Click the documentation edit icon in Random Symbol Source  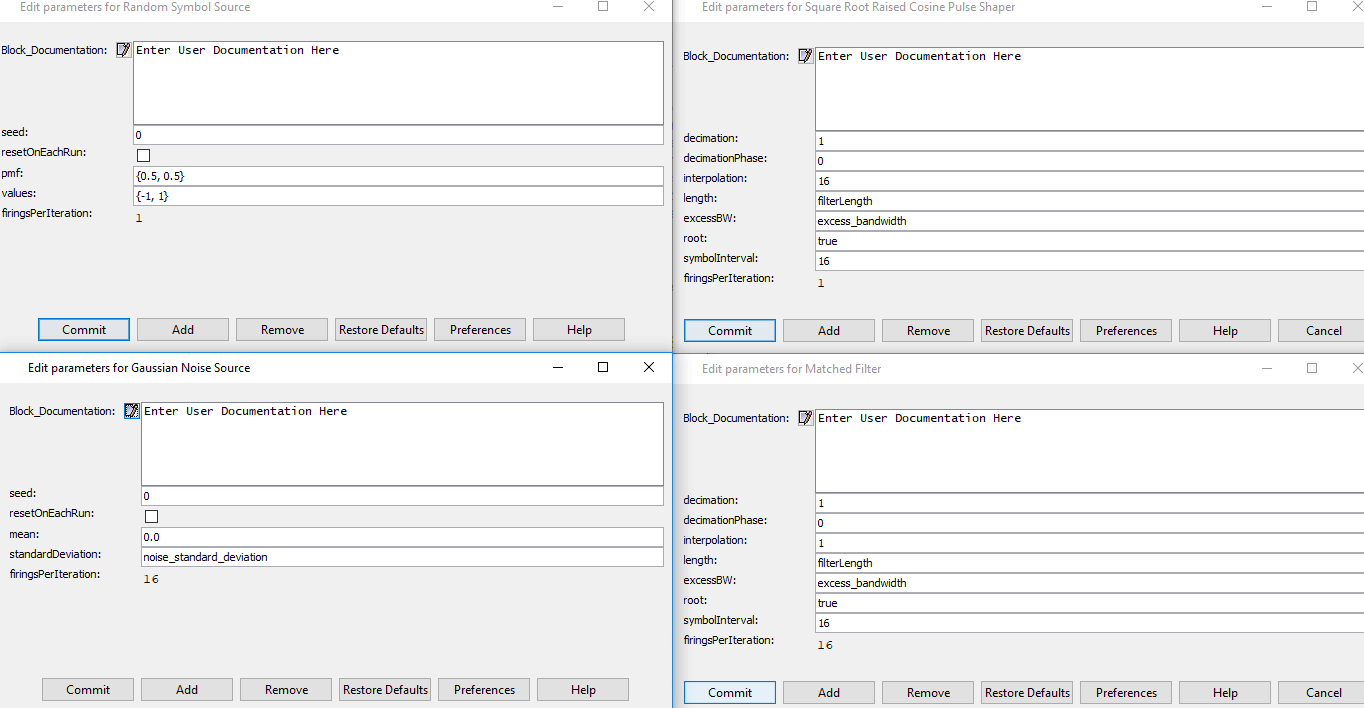point(124,50)
